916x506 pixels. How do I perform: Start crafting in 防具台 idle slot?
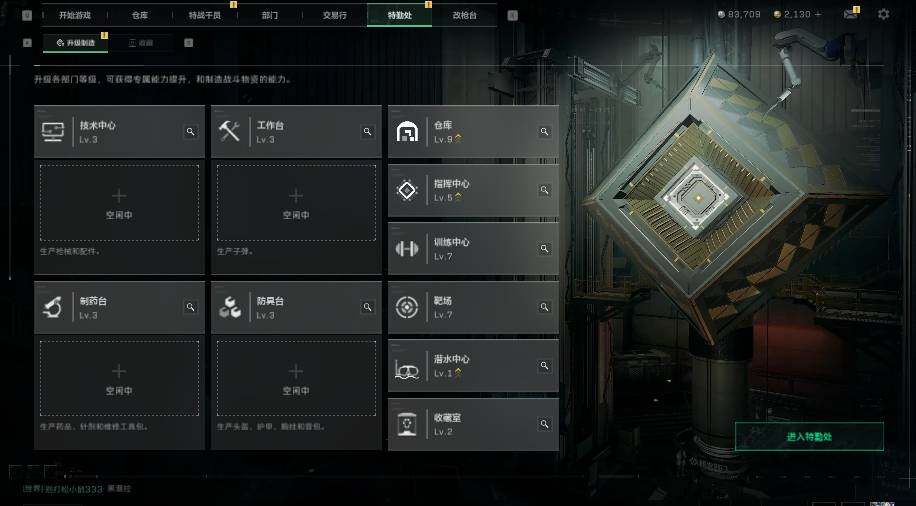pos(296,379)
